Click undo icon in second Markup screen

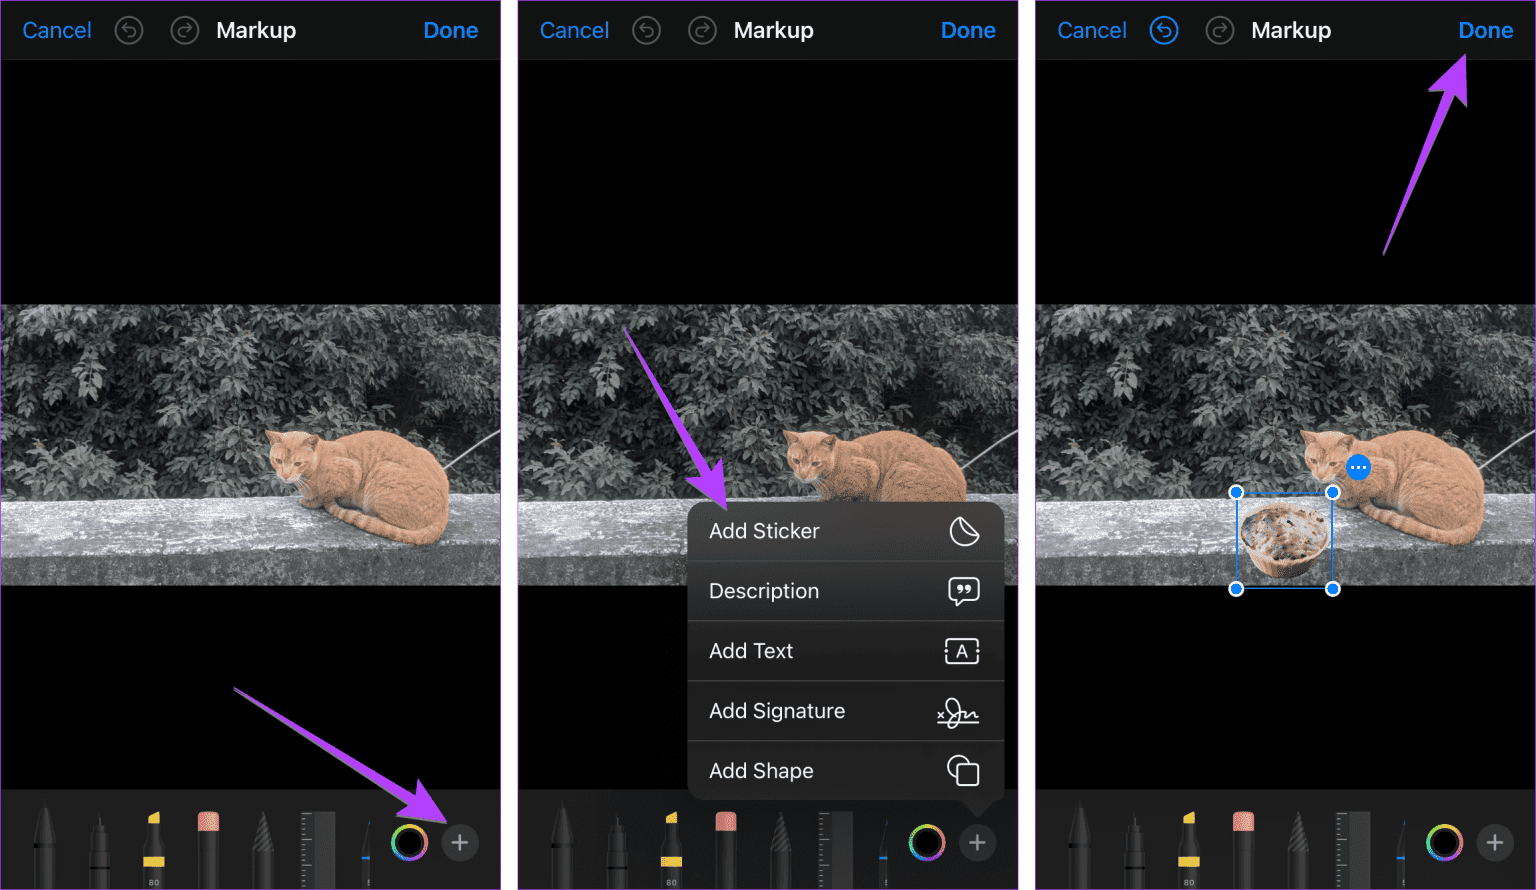point(647,31)
